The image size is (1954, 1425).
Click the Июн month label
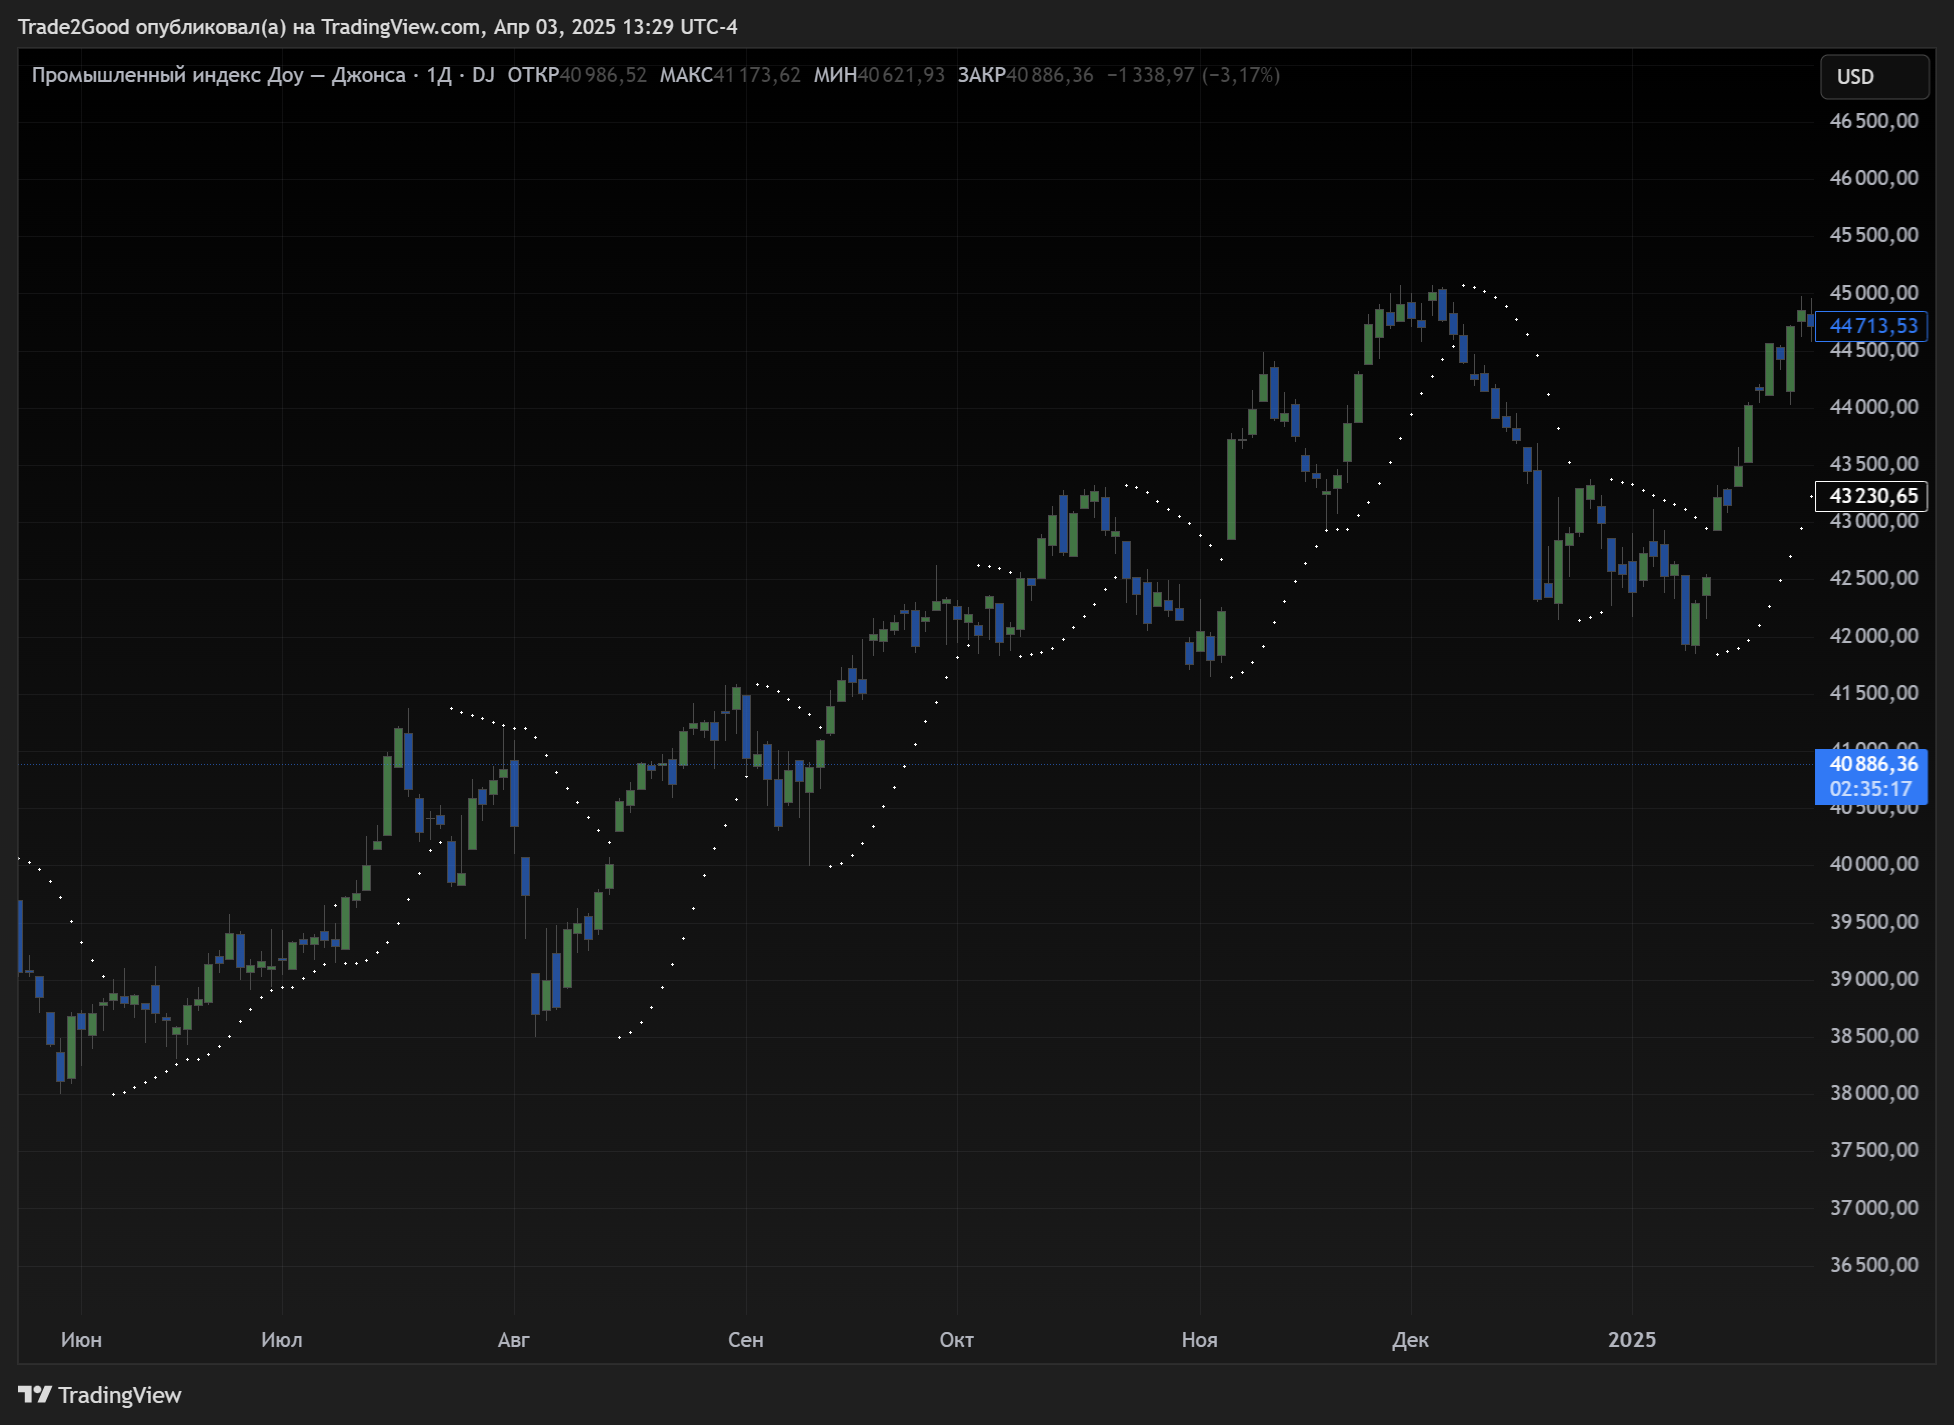click(x=81, y=1340)
